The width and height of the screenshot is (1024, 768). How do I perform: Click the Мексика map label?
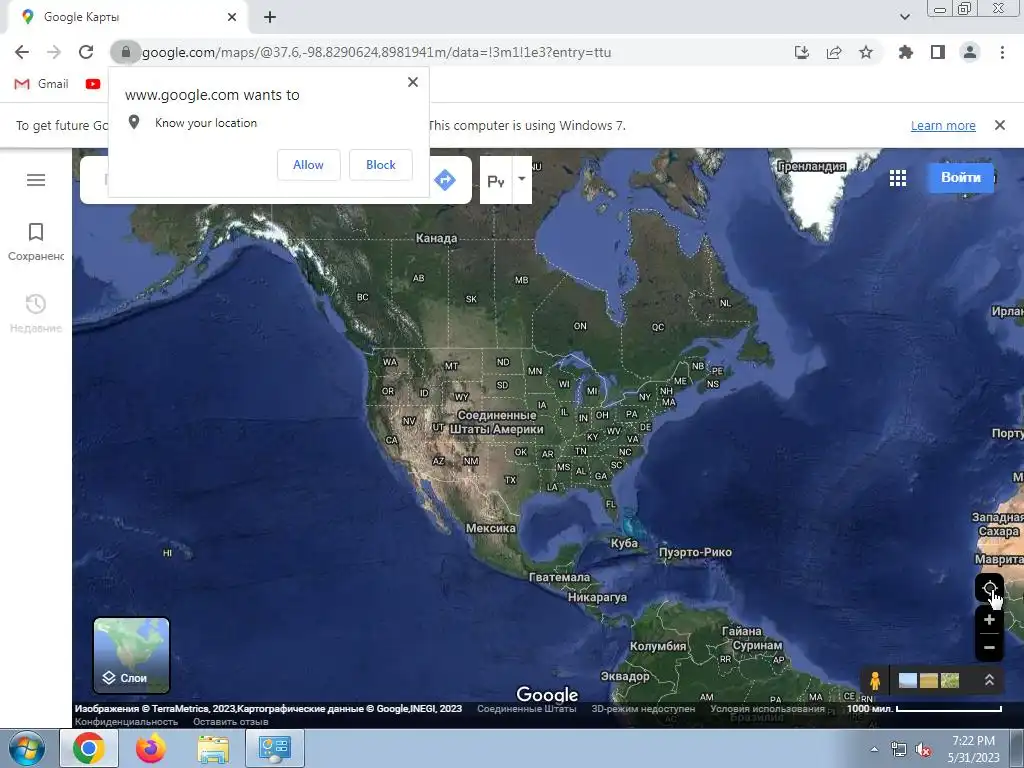(x=490, y=528)
